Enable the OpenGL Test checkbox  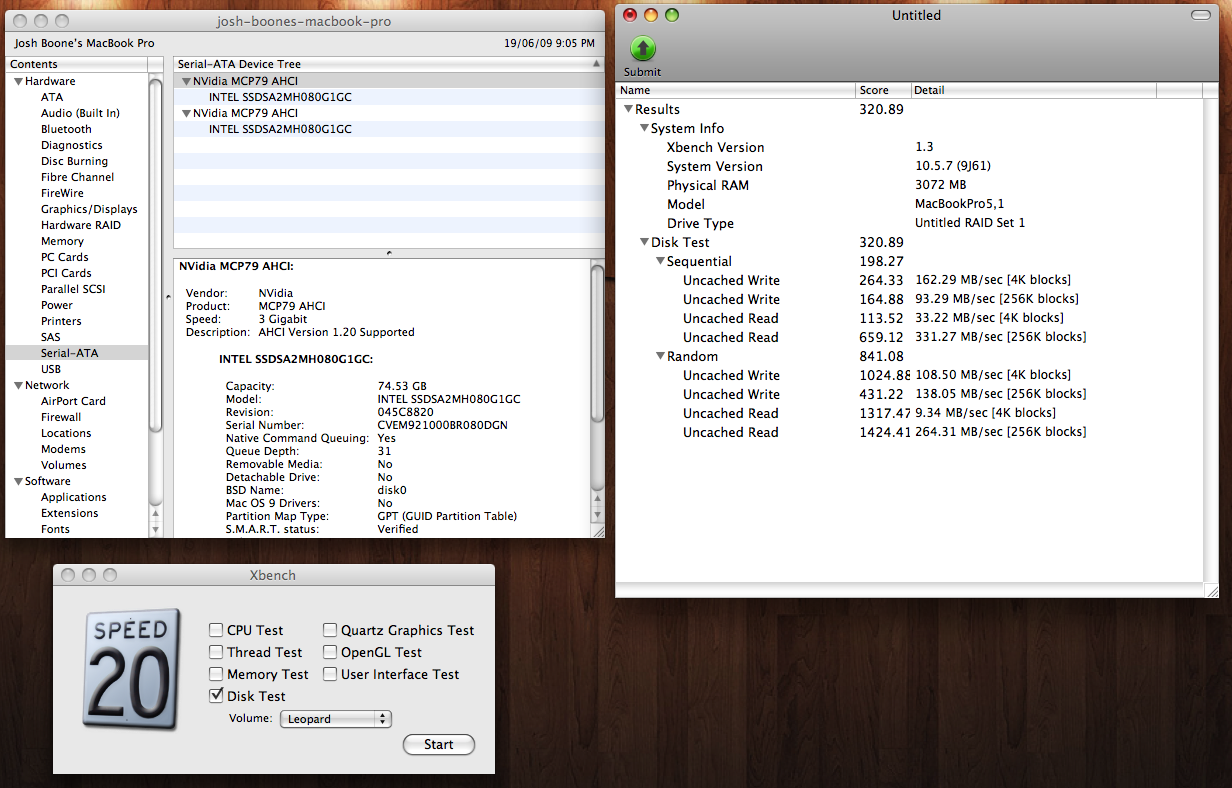[330, 652]
